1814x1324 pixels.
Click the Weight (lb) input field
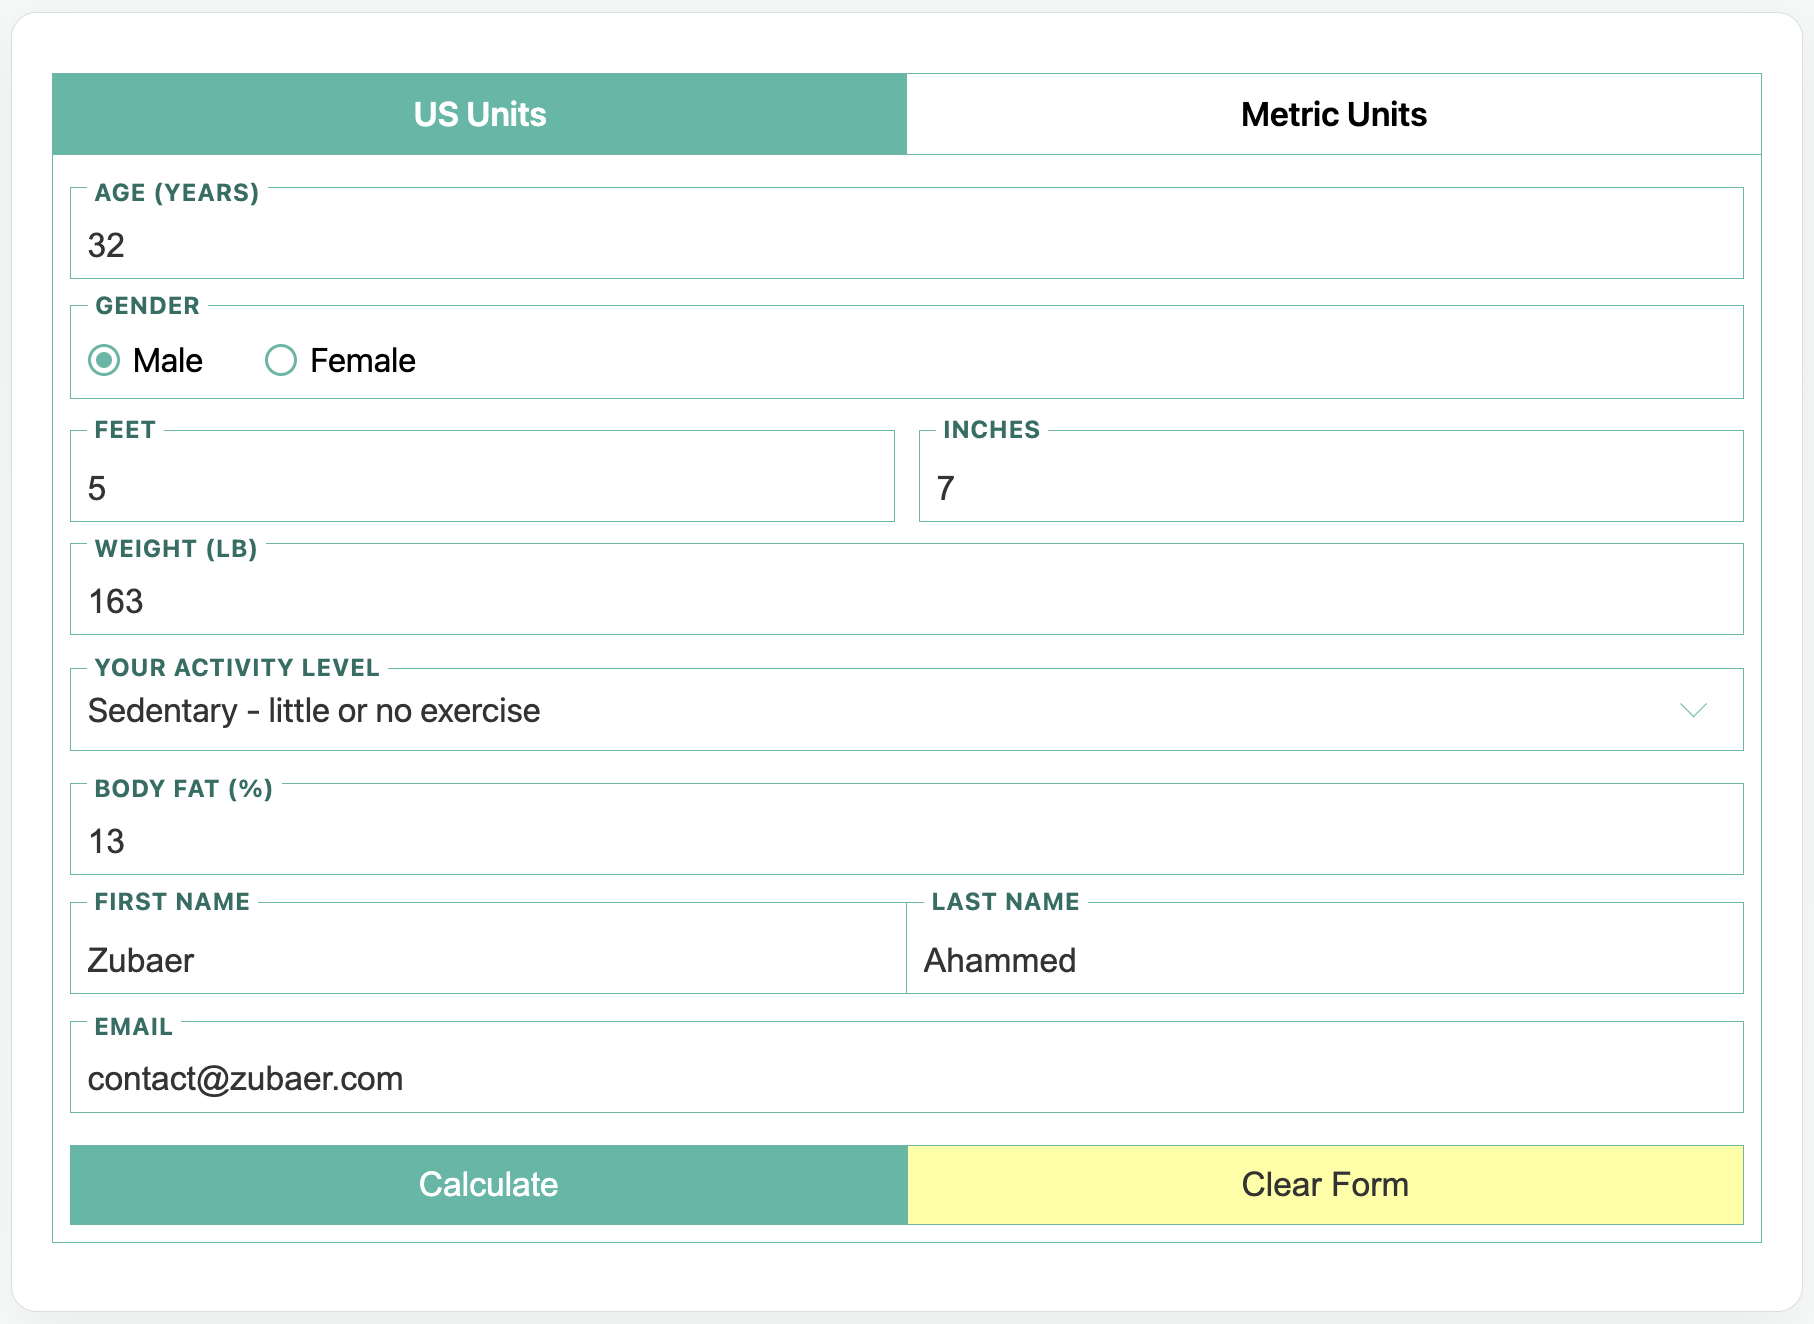pos(906,590)
